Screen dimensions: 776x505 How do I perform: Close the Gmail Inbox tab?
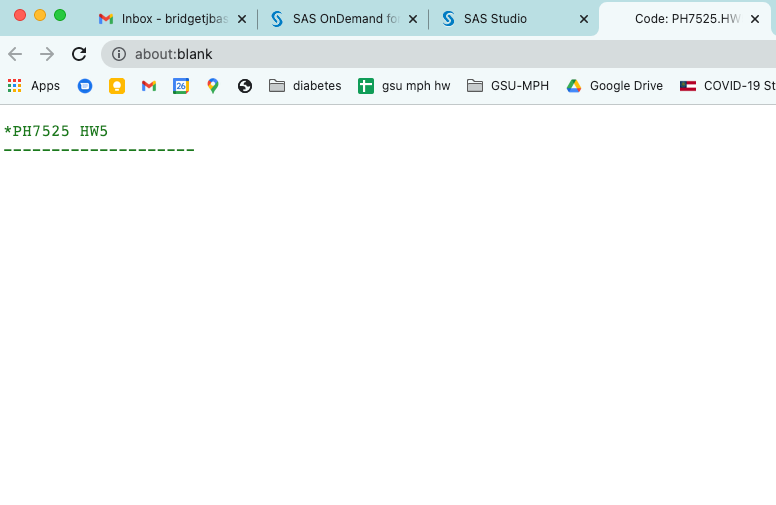click(x=242, y=19)
